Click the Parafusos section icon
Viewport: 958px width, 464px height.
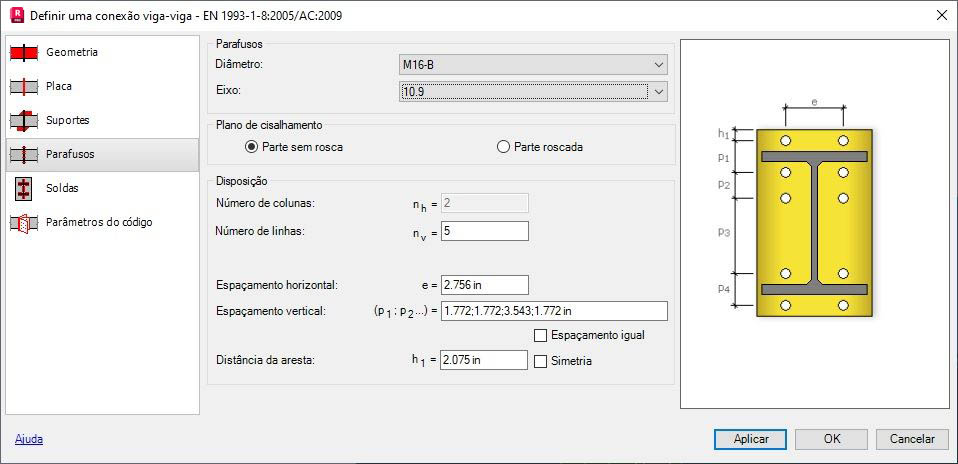pos(24,155)
